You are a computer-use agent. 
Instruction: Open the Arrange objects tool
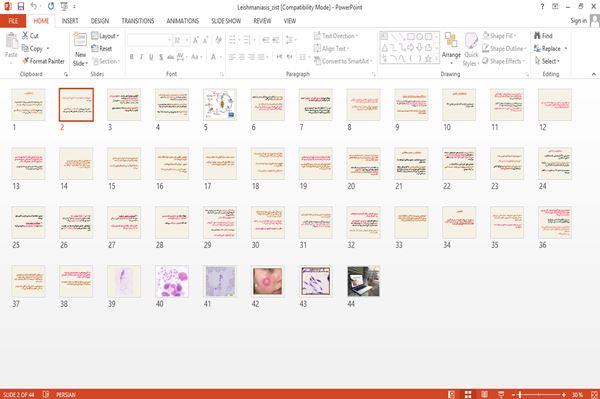tap(451, 48)
